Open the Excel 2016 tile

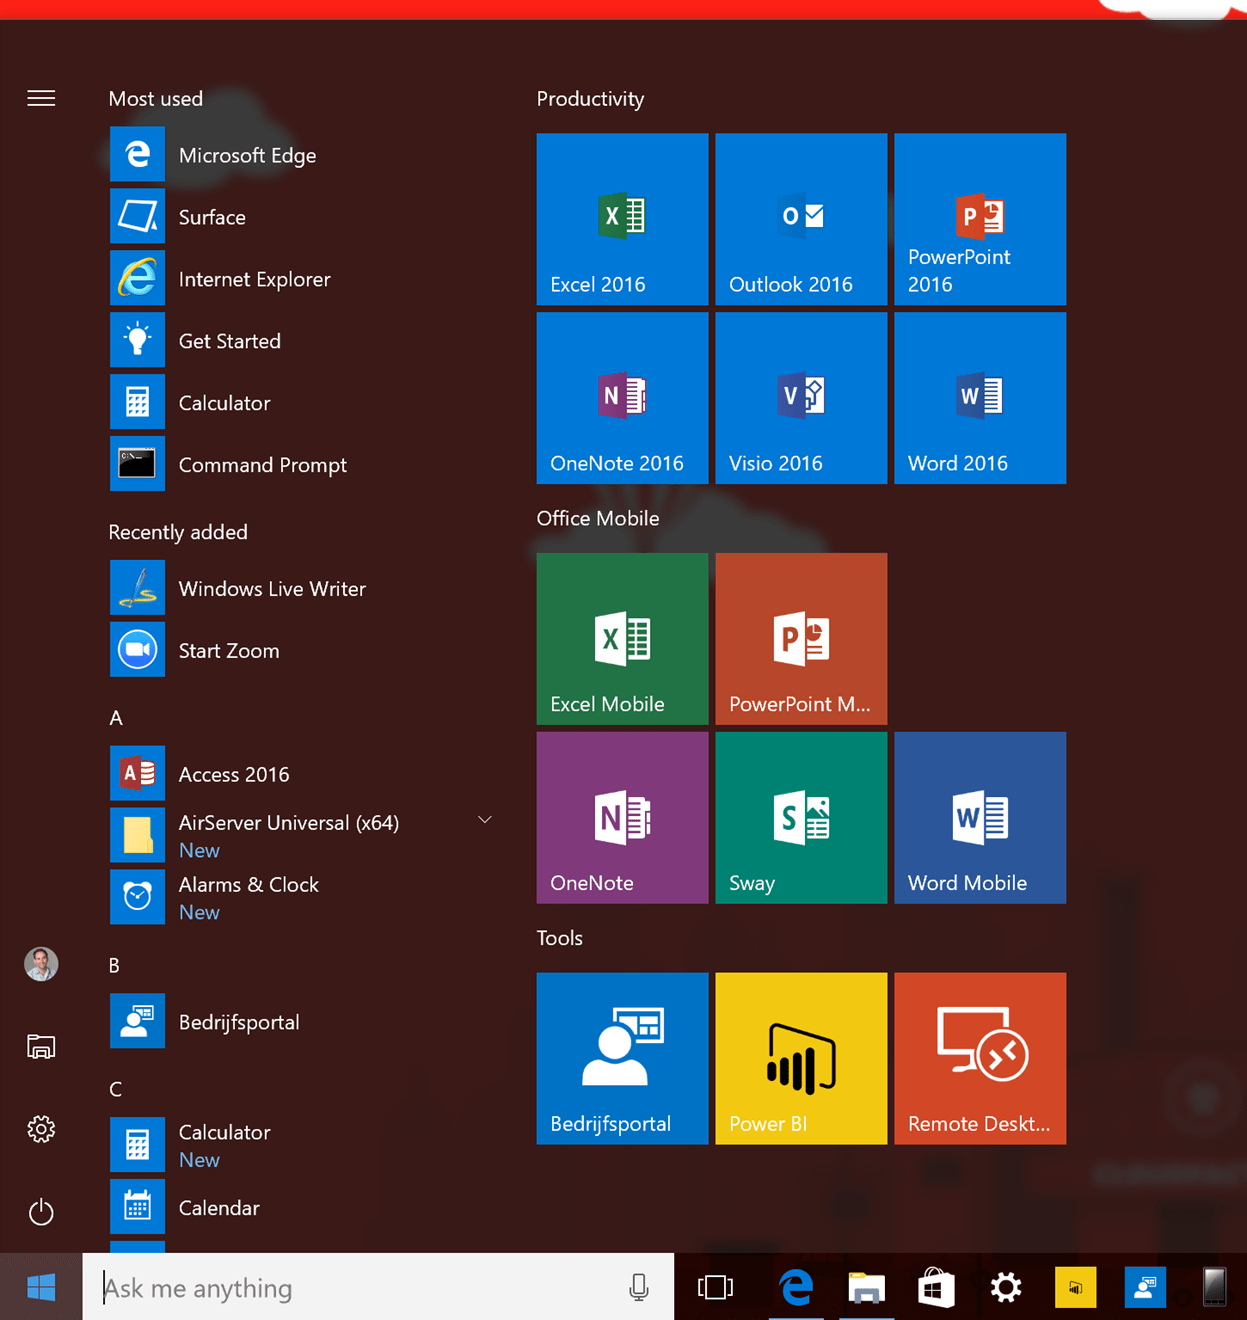[622, 219]
